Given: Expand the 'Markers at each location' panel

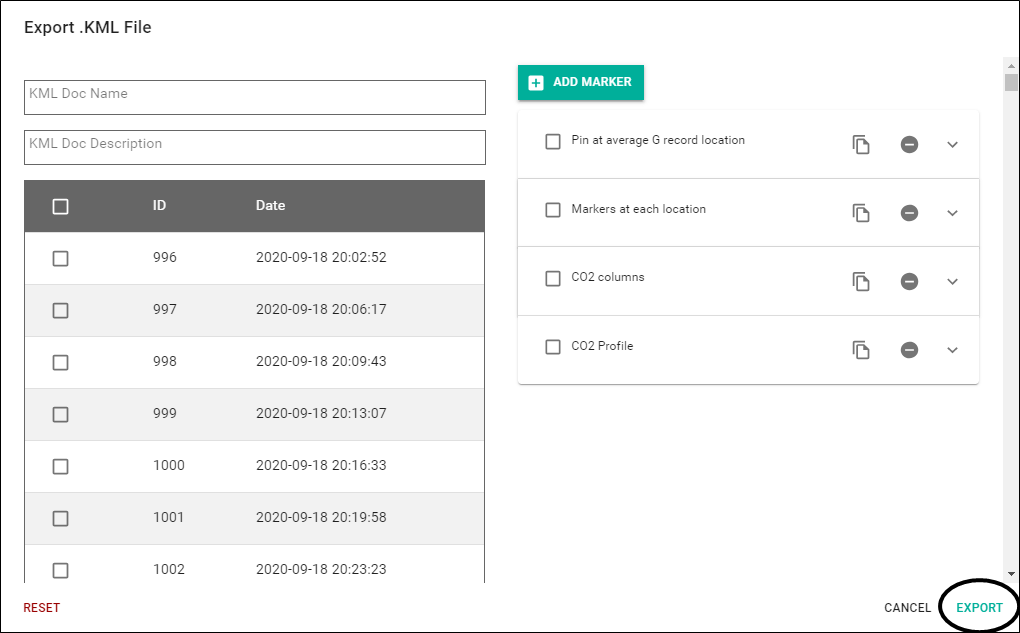Looking at the screenshot, I should point(952,213).
